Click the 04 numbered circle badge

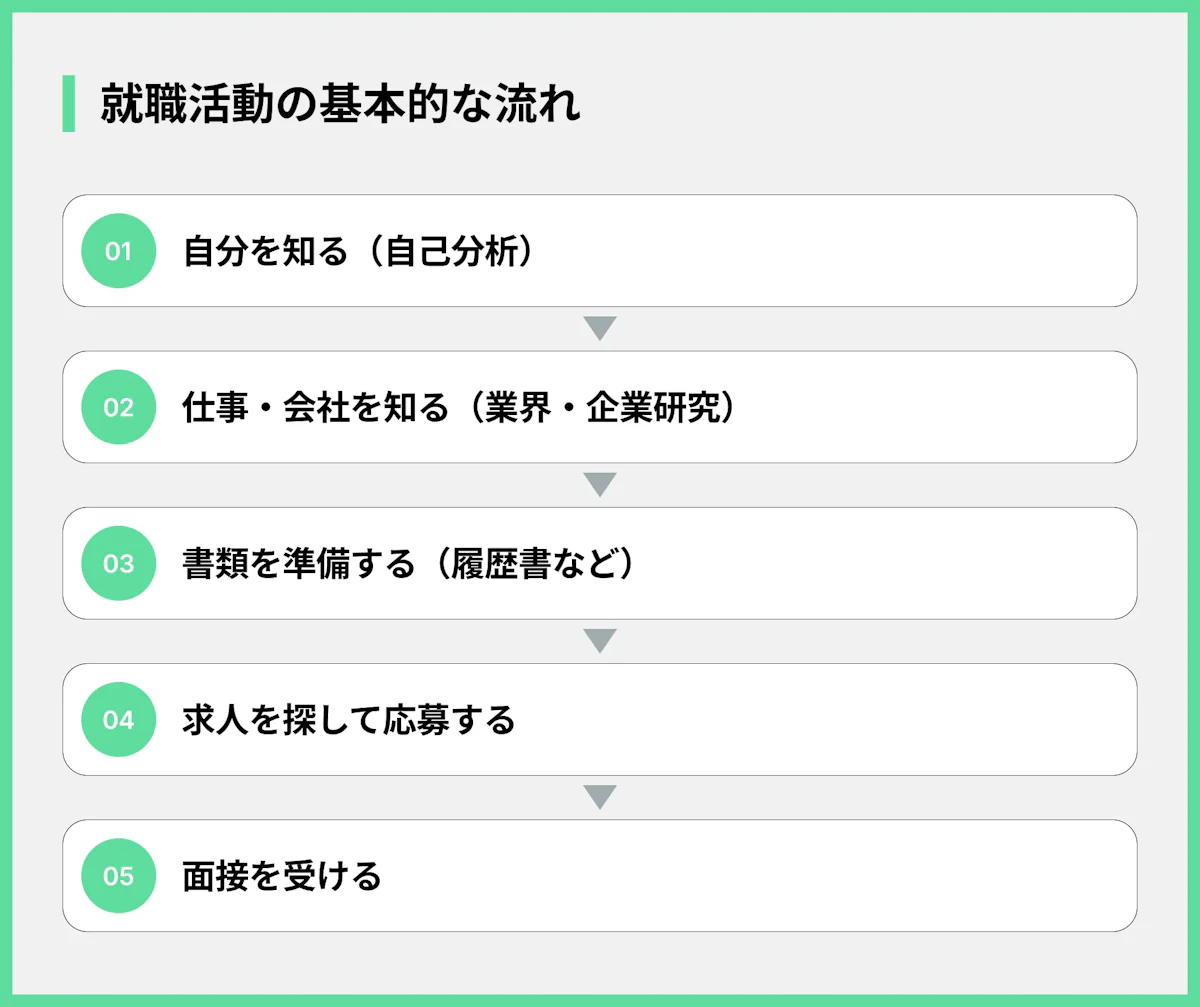point(118,719)
